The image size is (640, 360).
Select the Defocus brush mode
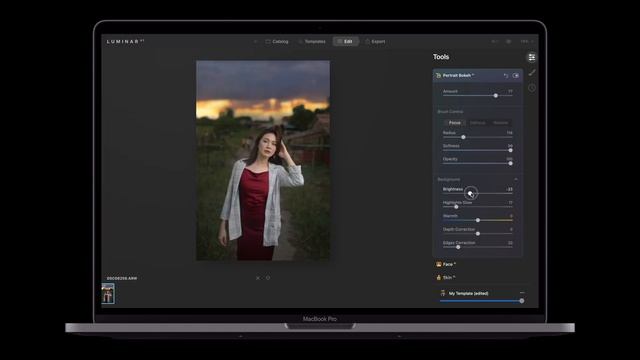477,123
